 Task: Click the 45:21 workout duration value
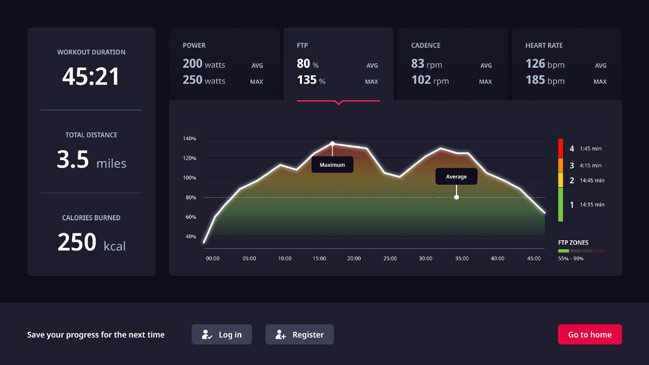[91, 77]
